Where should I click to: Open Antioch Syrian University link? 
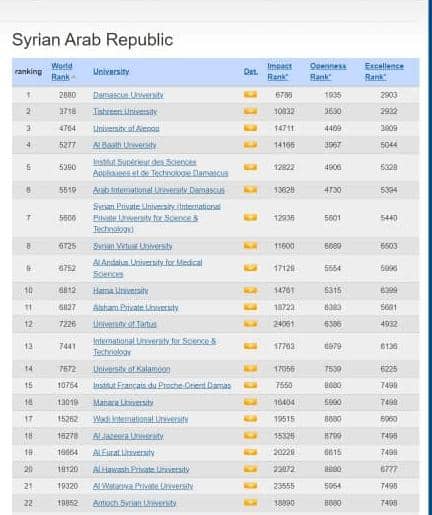pyautogui.click(x=135, y=503)
